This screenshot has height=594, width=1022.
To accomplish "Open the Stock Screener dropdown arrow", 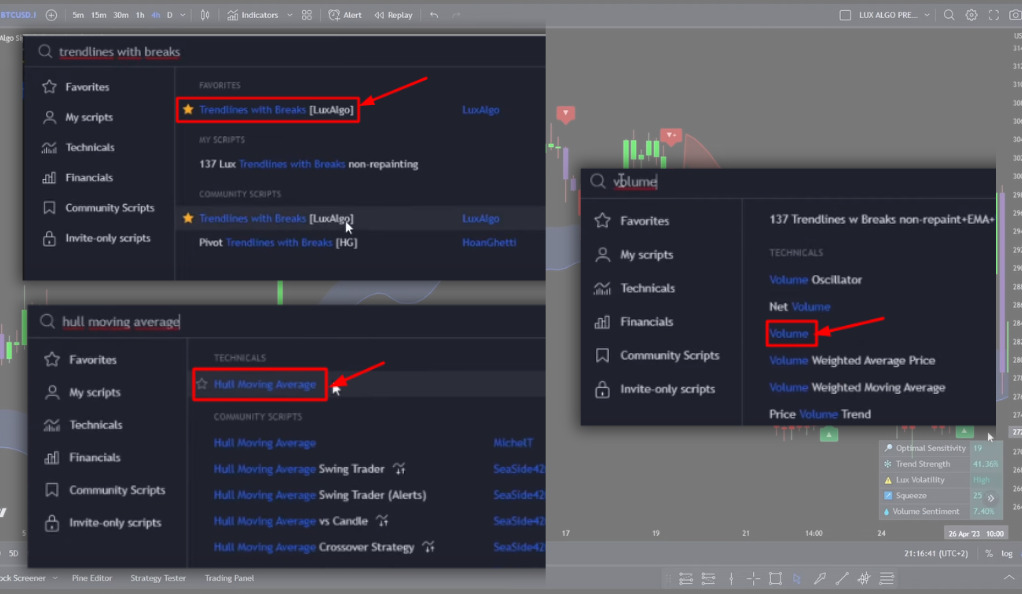I will point(55,578).
